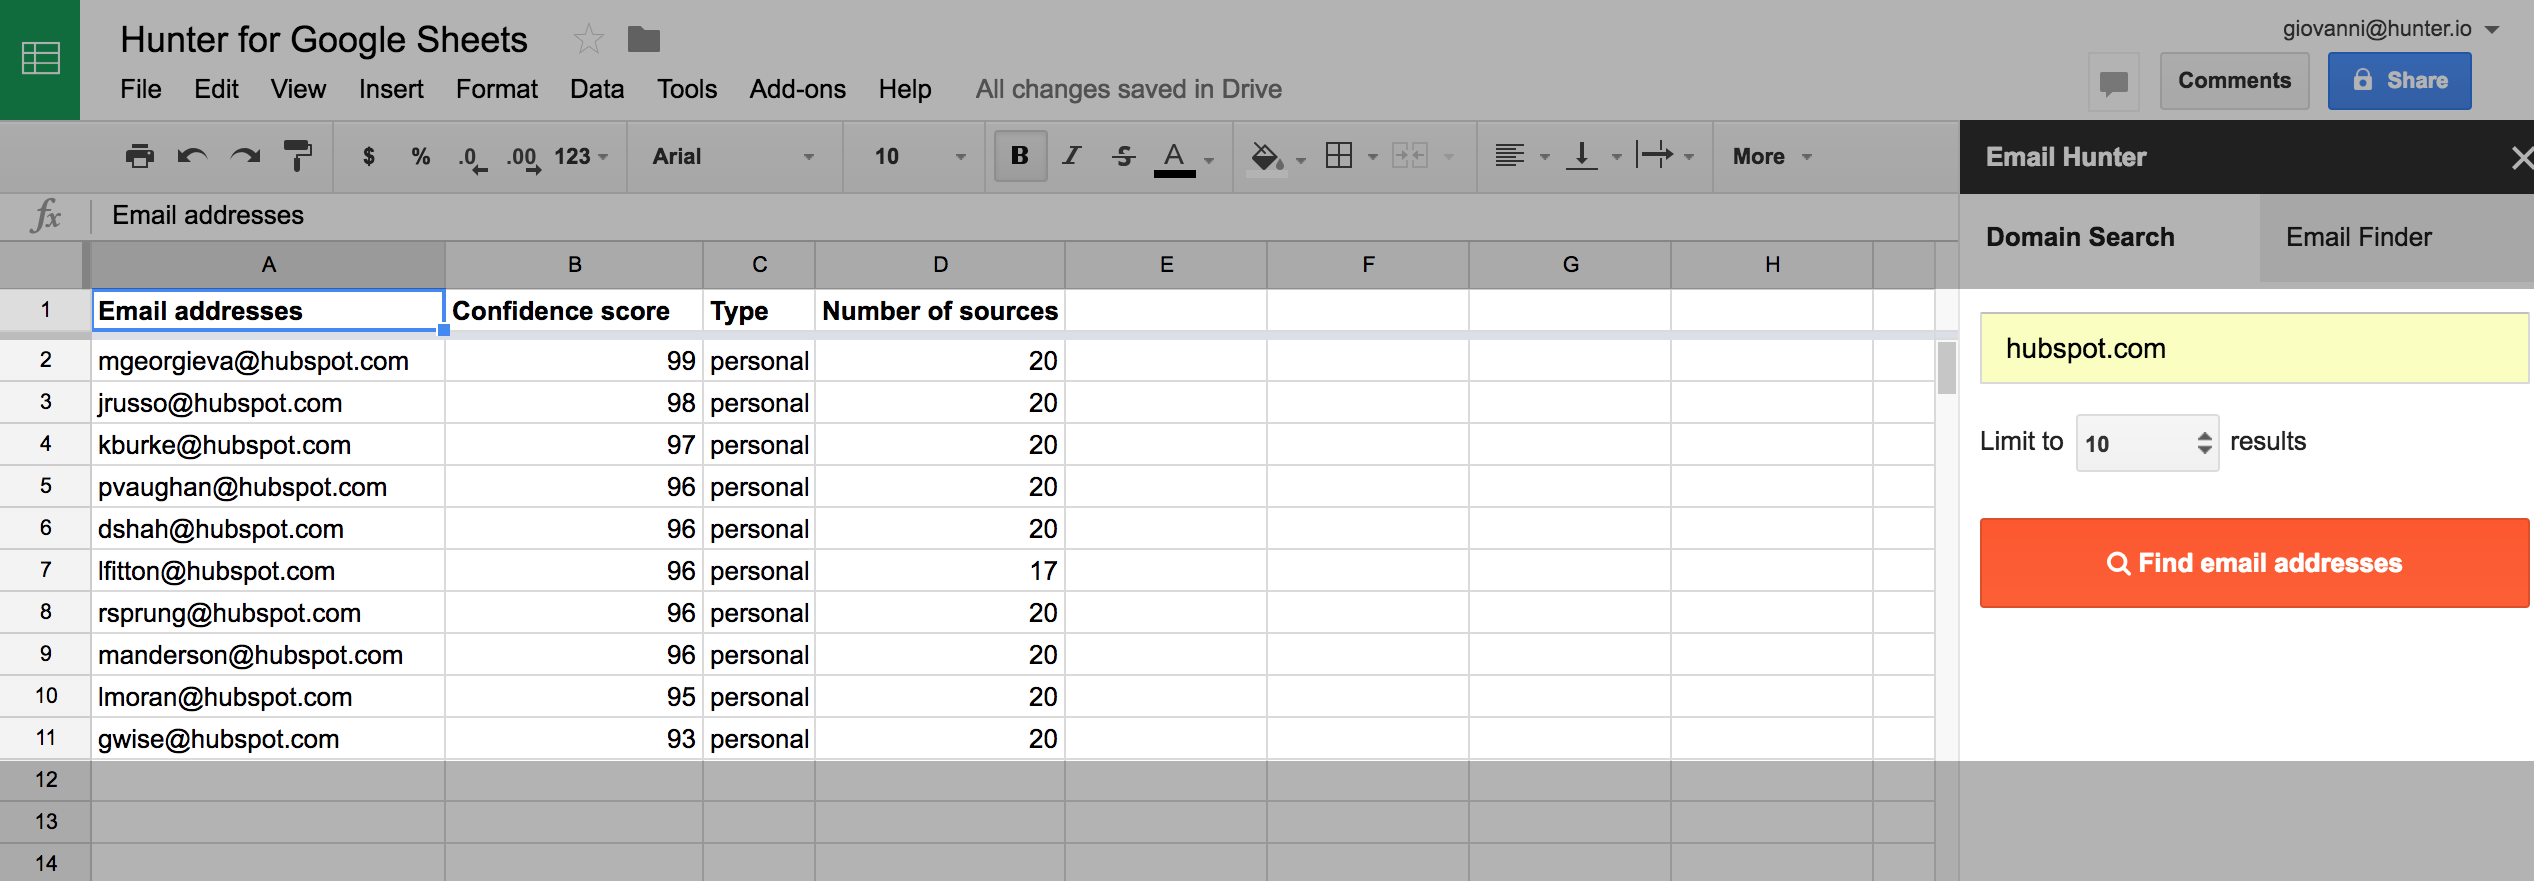Viewport: 2534px width, 881px height.
Task: Open the comment bubble icon
Action: pos(2113,82)
